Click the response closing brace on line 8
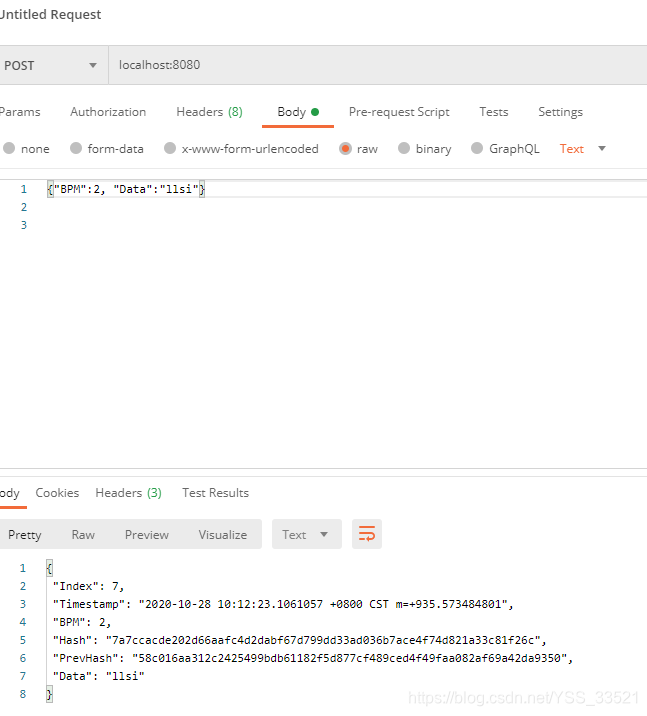The image size is (647, 716). [49, 694]
